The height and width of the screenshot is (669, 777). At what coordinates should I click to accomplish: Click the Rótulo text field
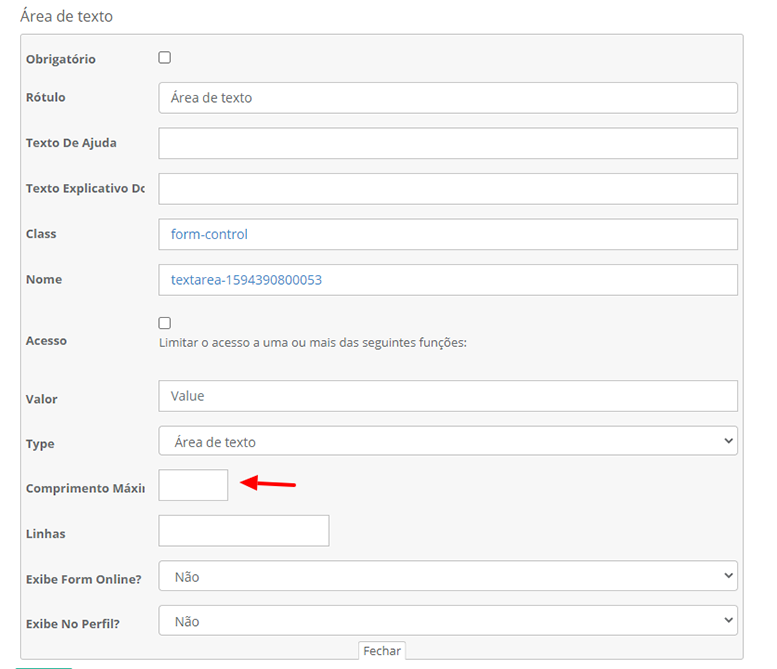pyautogui.click(x=447, y=98)
